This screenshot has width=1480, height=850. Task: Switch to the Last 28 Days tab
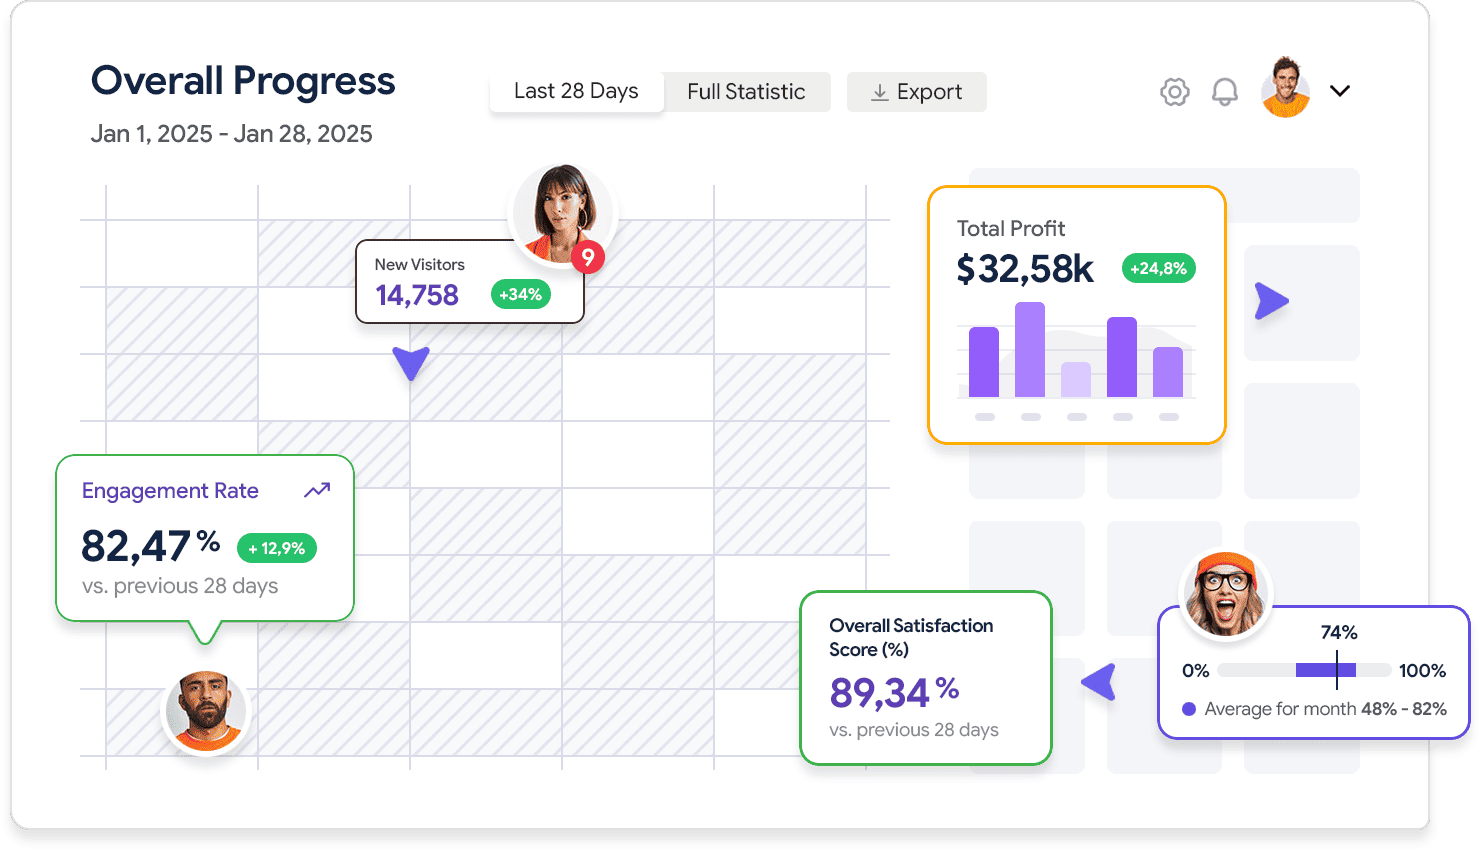(x=576, y=91)
